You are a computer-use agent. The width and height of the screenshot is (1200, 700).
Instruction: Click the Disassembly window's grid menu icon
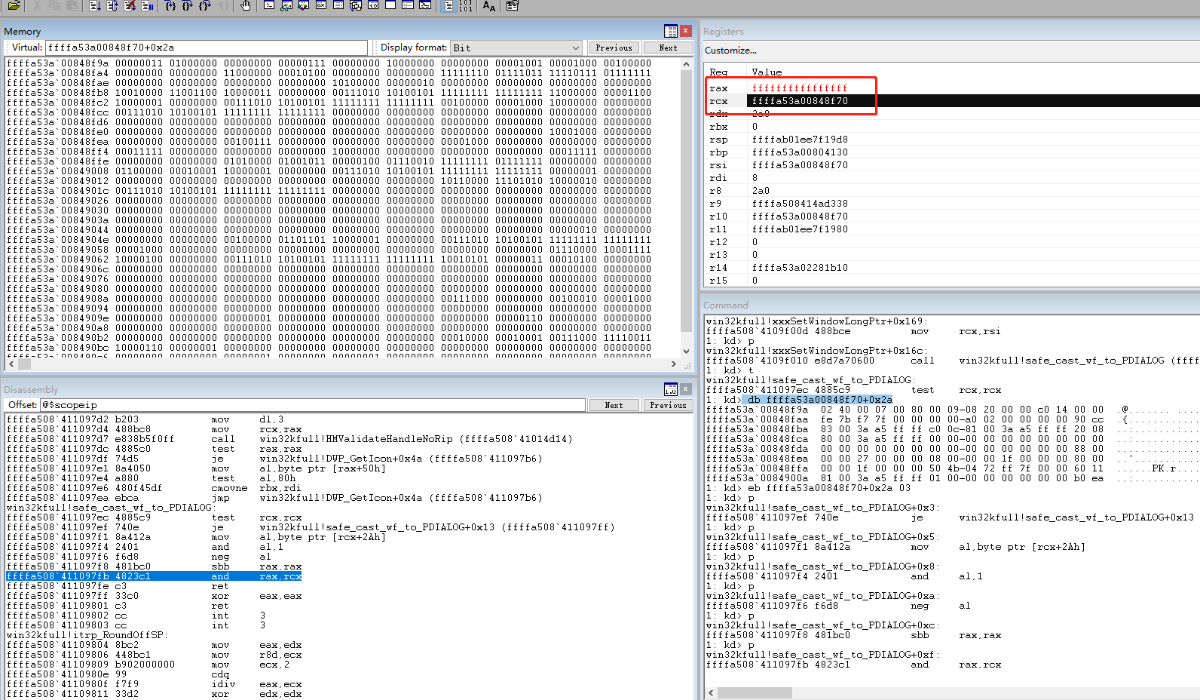(x=672, y=389)
